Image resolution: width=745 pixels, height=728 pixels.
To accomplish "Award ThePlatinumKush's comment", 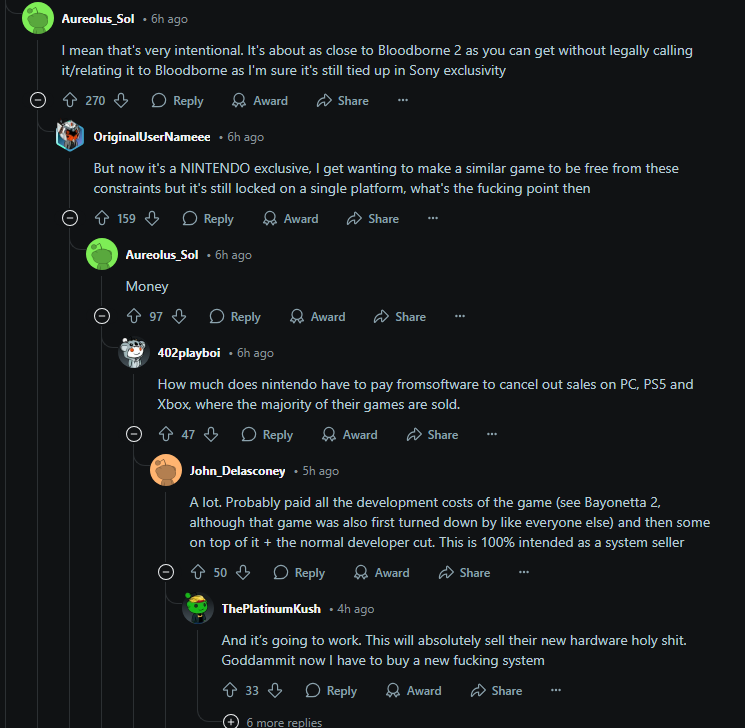I will click(414, 690).
